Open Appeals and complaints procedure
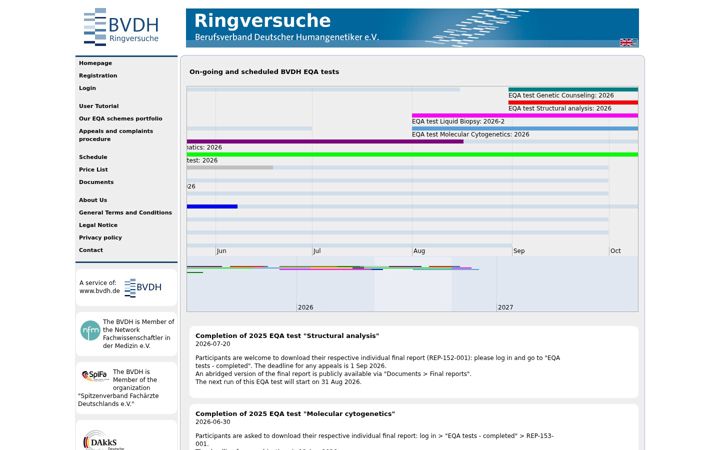The width and height of the screenshot is (720, 450). click(x=116, y=135)
